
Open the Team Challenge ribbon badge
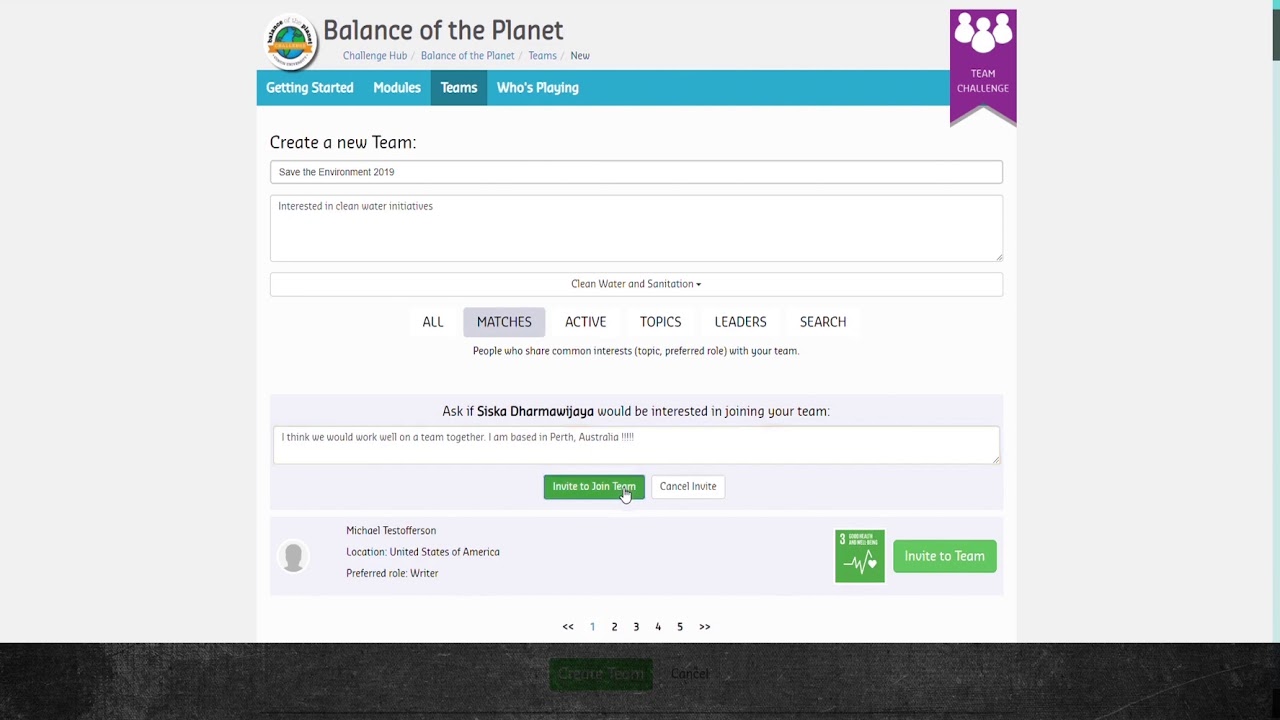(x=983, y=68)
